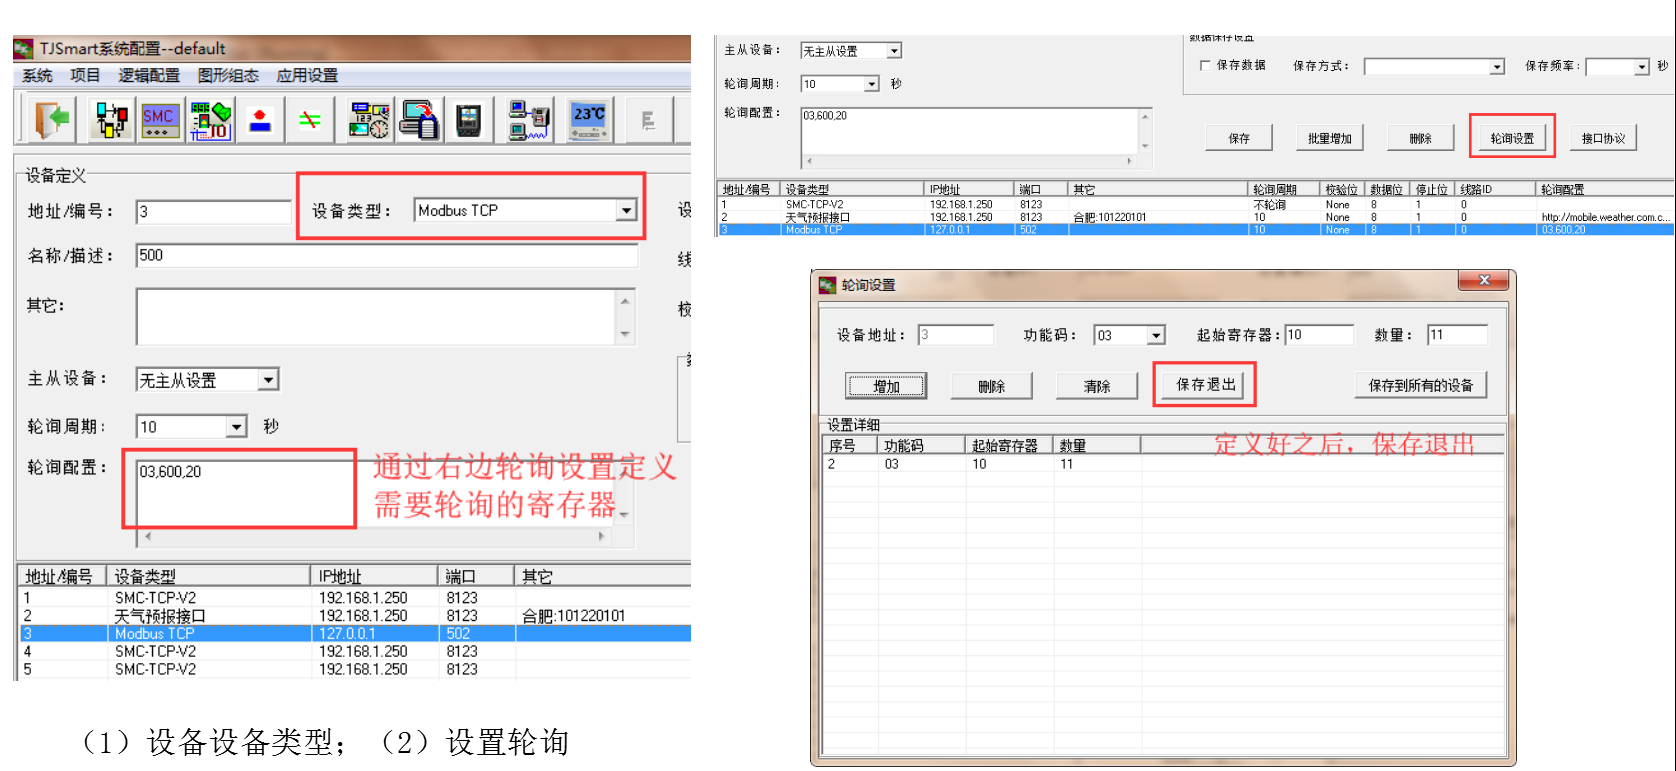Enable the 保存数据 checkbox
Image resolution: width=1676 pixels, height=771 pixels.
click(x=1205, y=66)
